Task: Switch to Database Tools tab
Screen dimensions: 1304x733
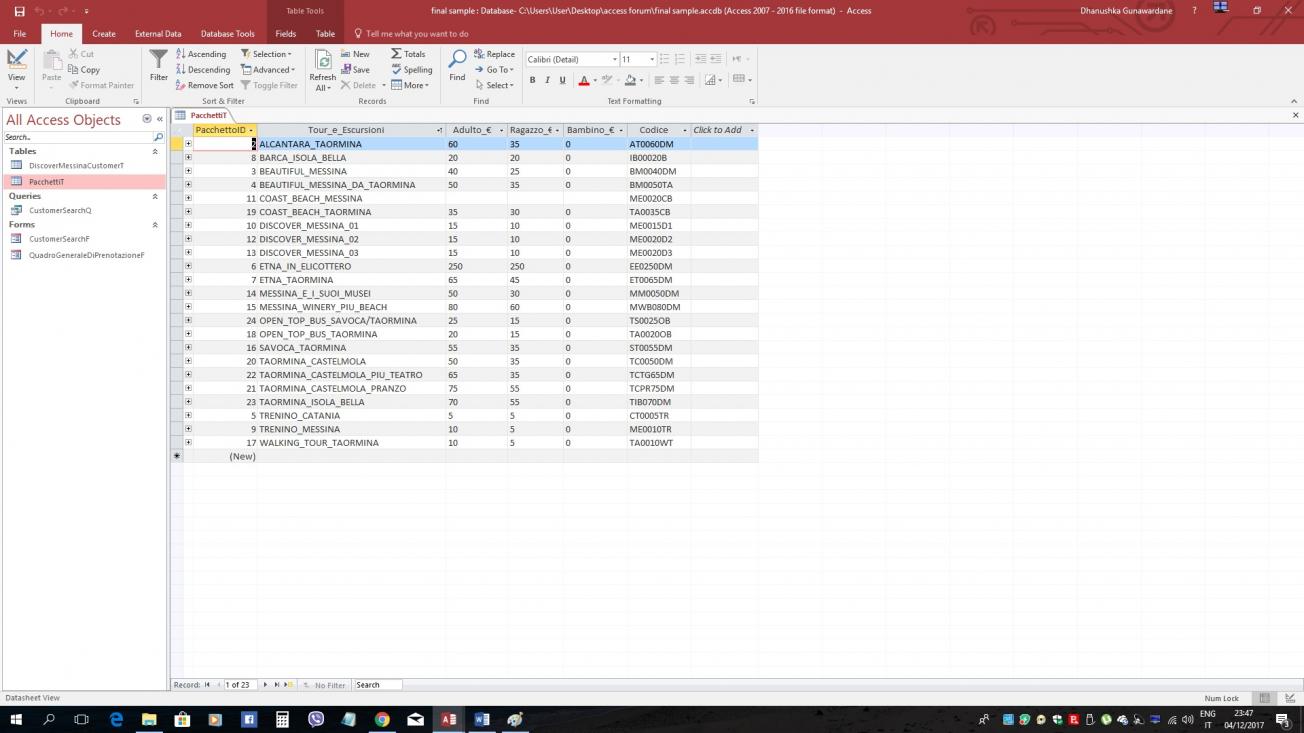Action: [x=227, y=34]
